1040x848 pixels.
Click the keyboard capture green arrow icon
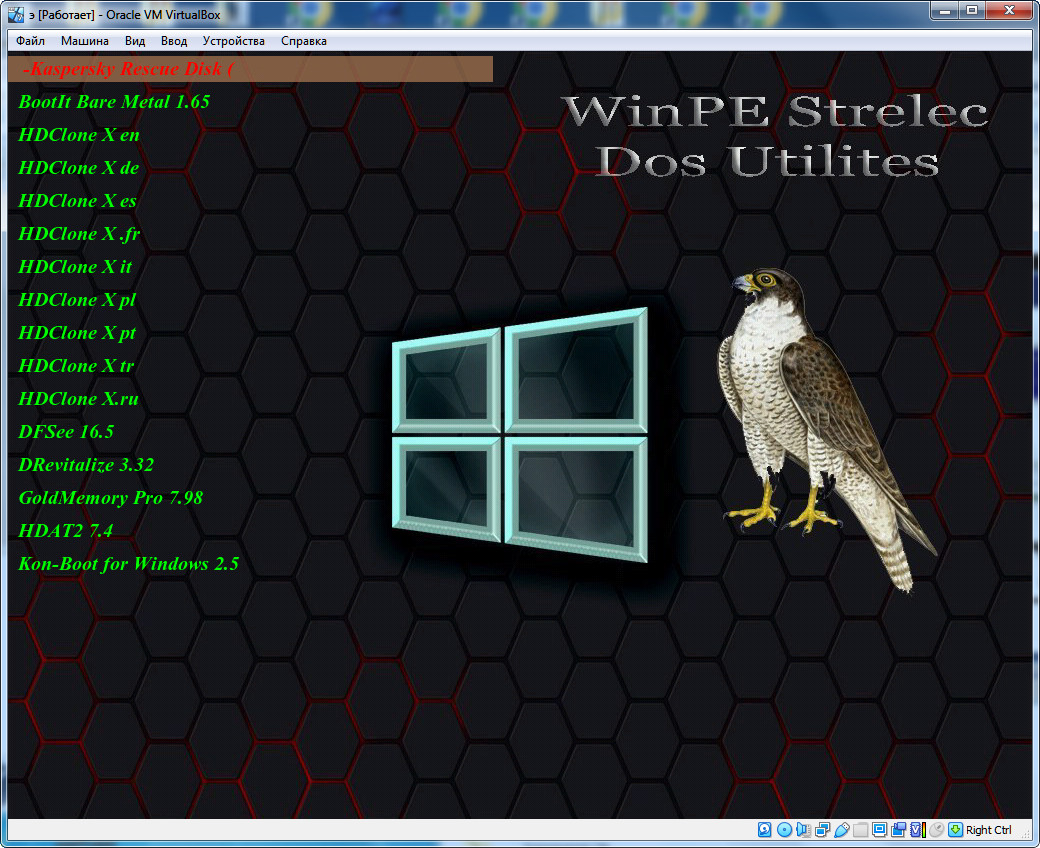[x=955, y=829]
